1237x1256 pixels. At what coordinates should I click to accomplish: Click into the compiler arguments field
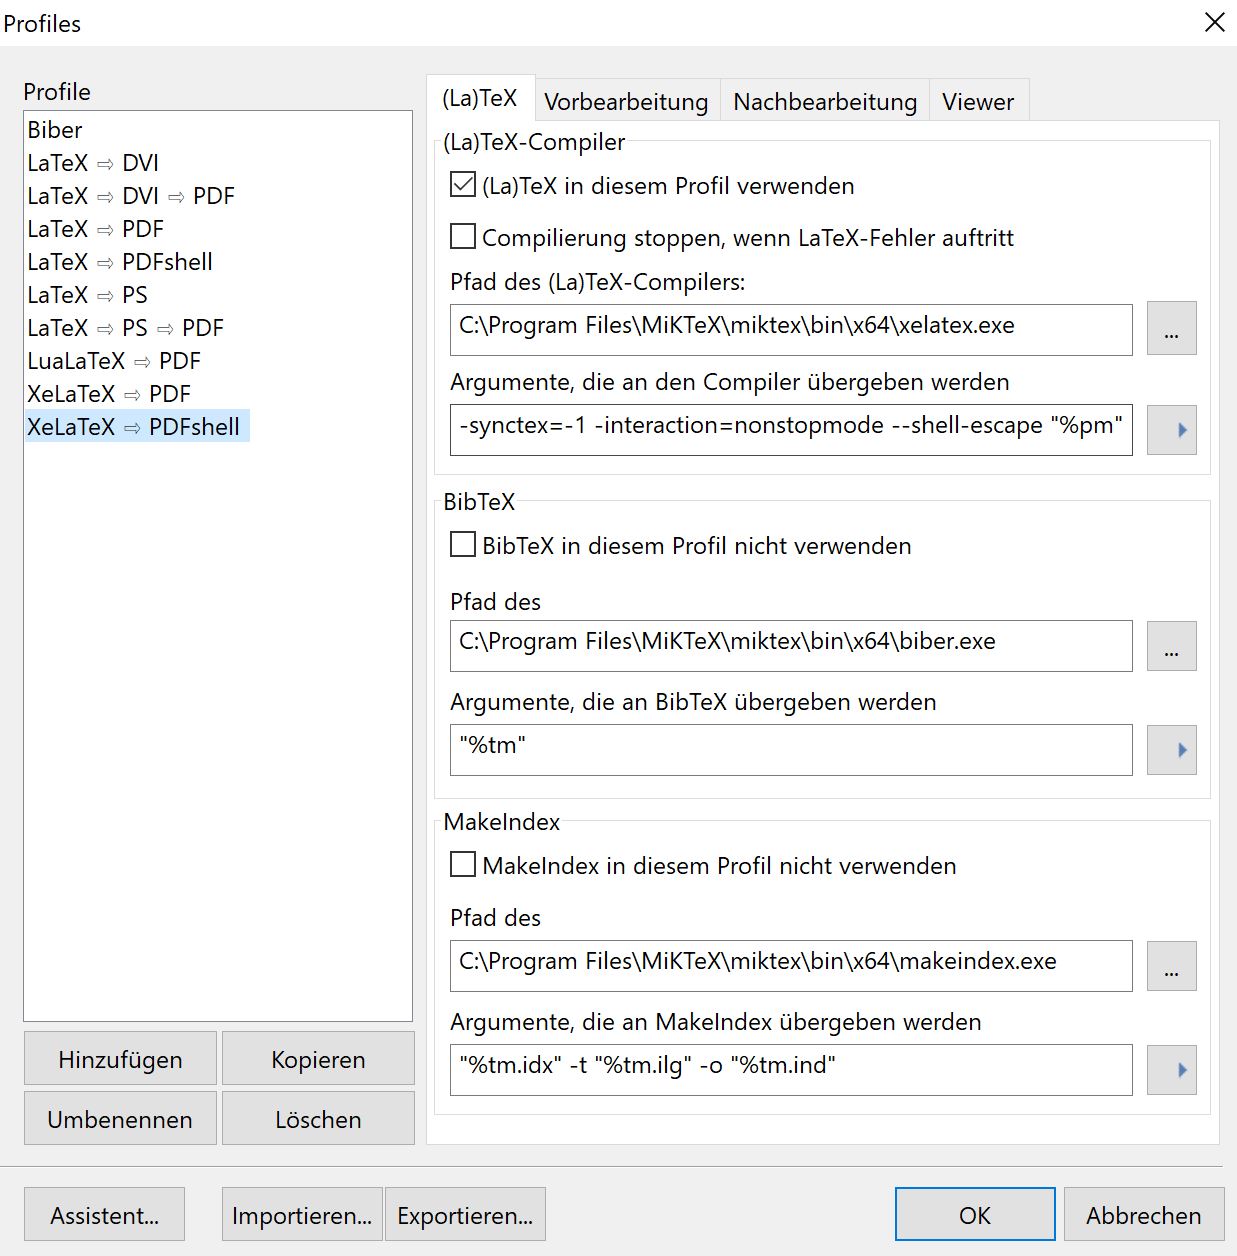point(790,430)
